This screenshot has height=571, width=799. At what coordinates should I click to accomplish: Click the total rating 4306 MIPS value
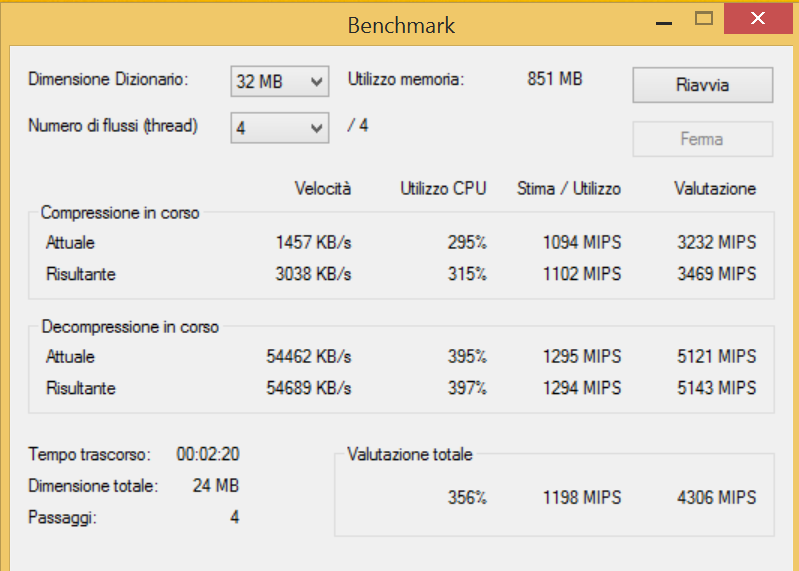click(x=716, y=497)
